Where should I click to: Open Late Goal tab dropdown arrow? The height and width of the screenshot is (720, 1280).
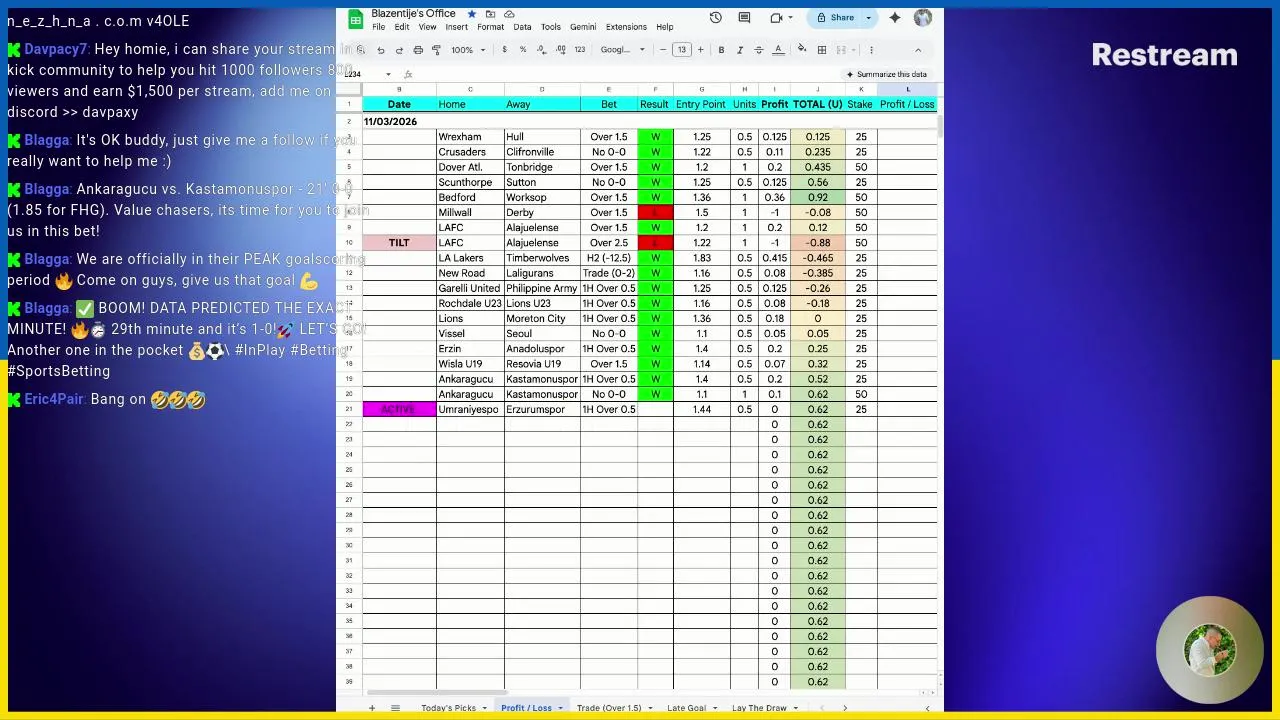714,708
